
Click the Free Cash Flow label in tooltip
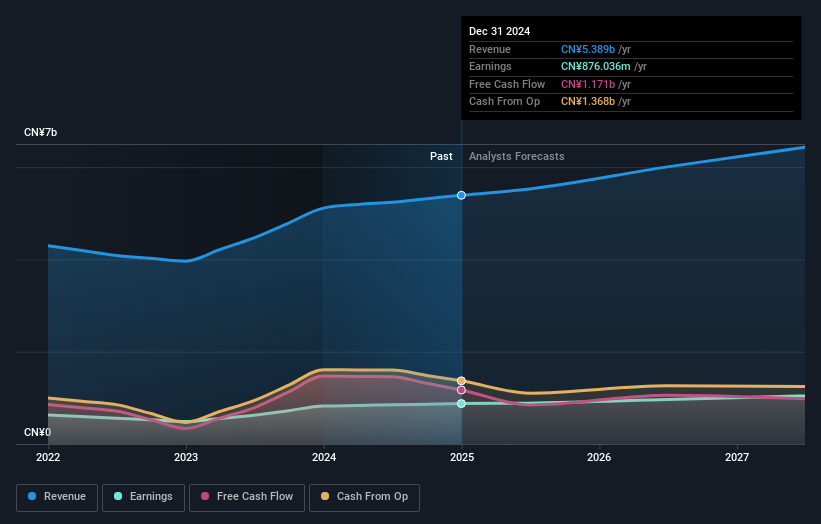[x=507, y=84]
